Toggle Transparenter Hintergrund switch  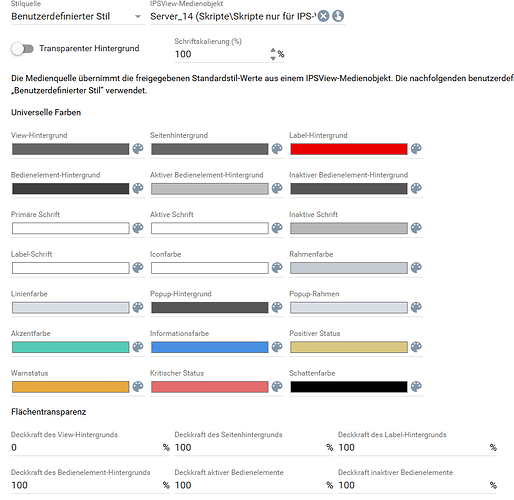22,49
